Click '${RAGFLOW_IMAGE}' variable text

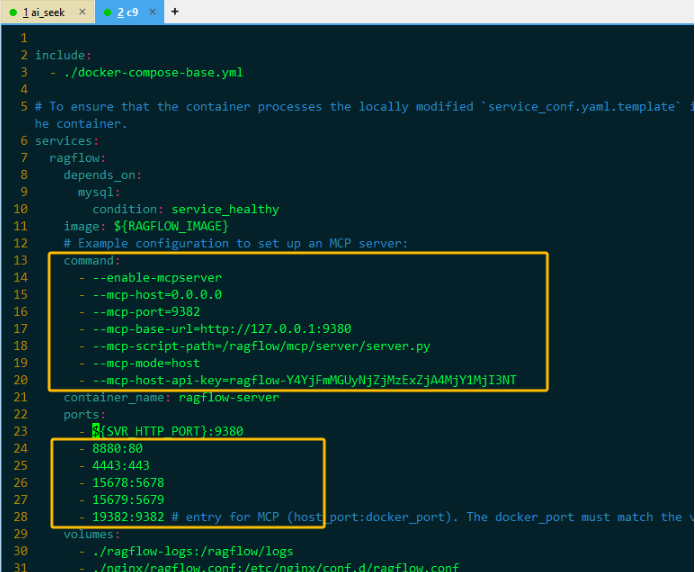click(x=171, y=226)
